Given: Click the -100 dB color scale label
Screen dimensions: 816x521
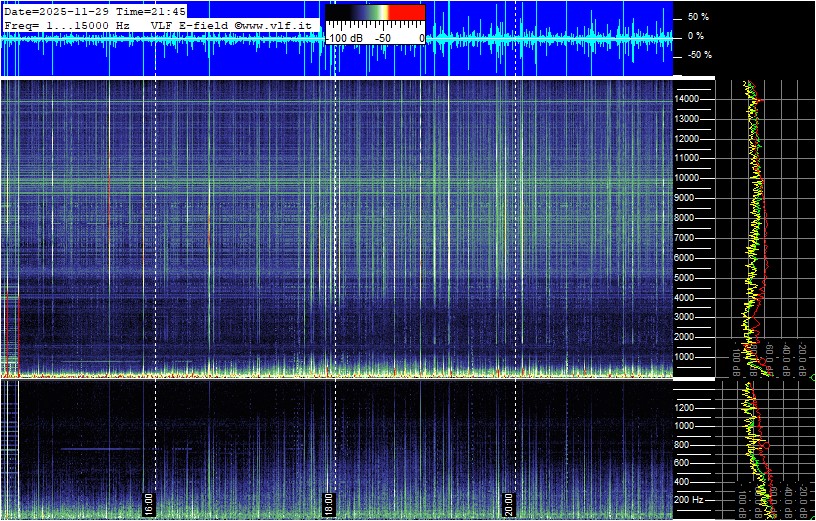Looking at the screenshot, I should (x=344, y=37).
